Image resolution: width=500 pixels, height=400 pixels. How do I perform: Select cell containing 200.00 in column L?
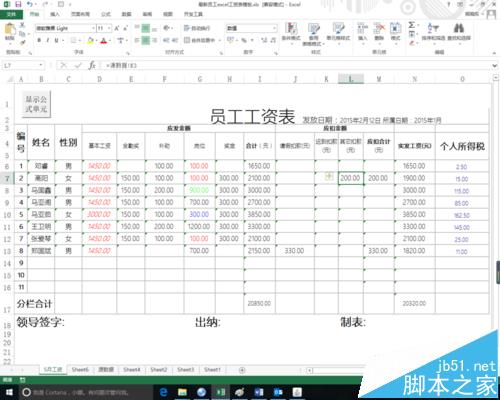(351, 178)
